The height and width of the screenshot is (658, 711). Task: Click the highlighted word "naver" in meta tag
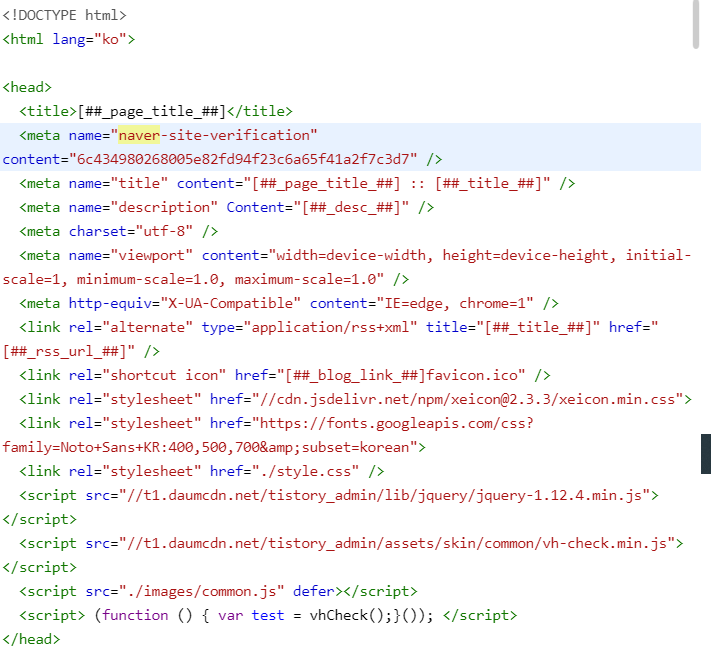pyautogui.click(x=139, y=135)
